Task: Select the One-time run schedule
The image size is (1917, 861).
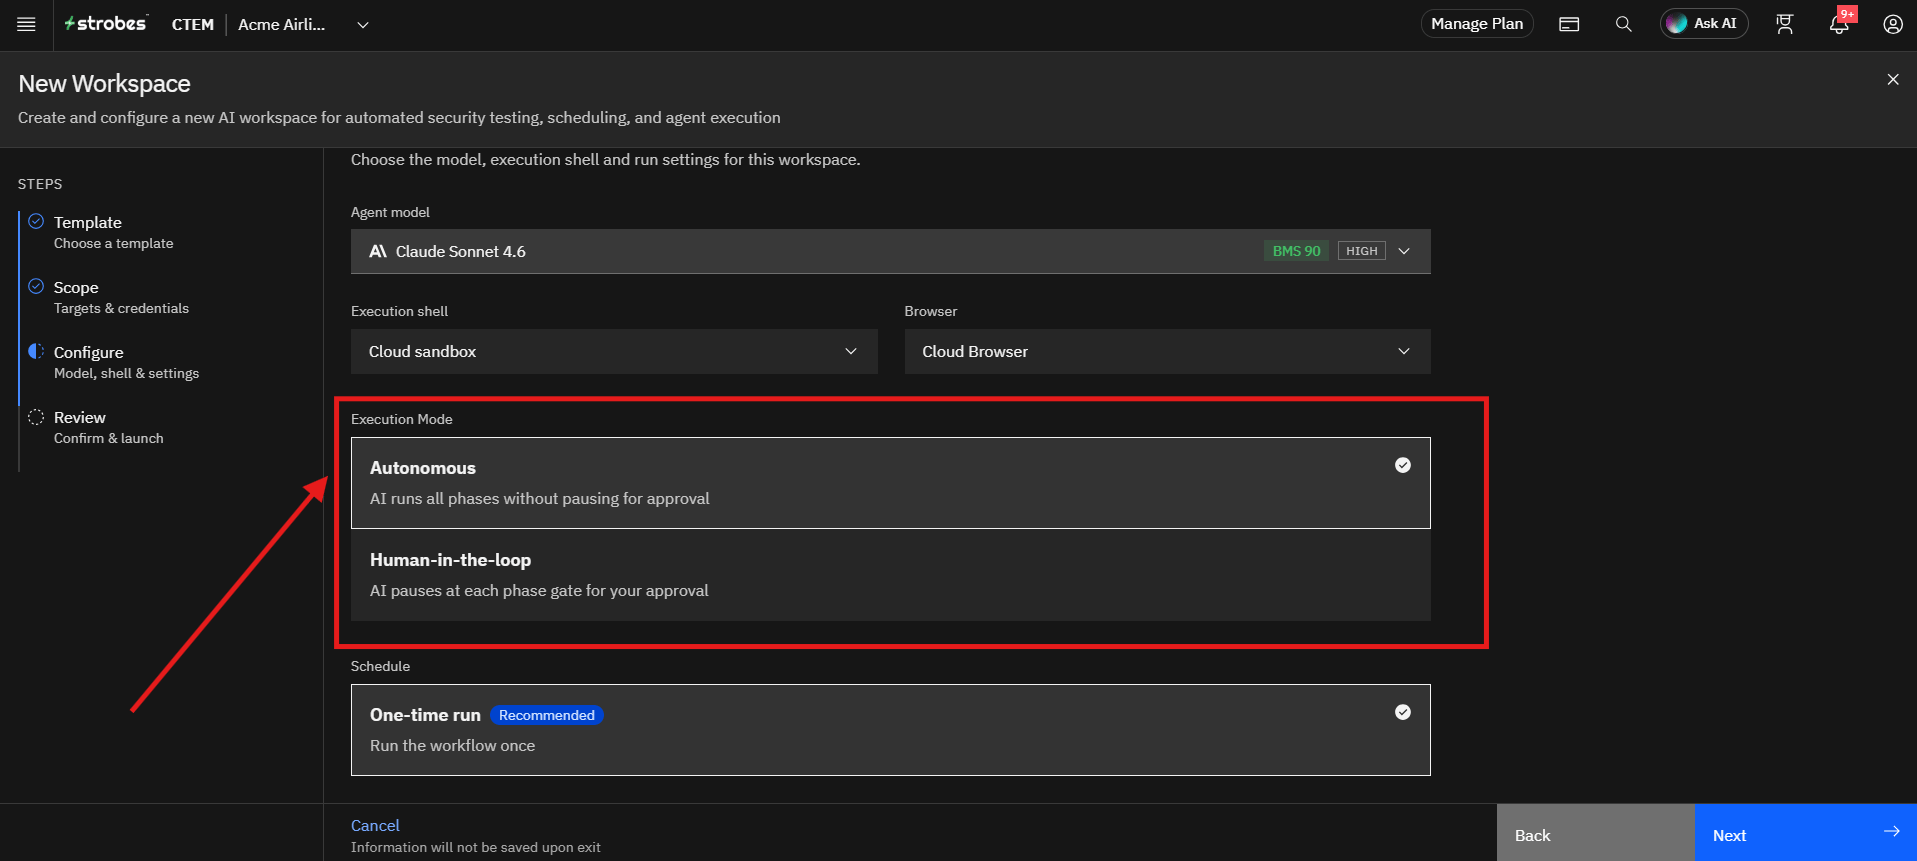Action: click(x=890, y=730)
